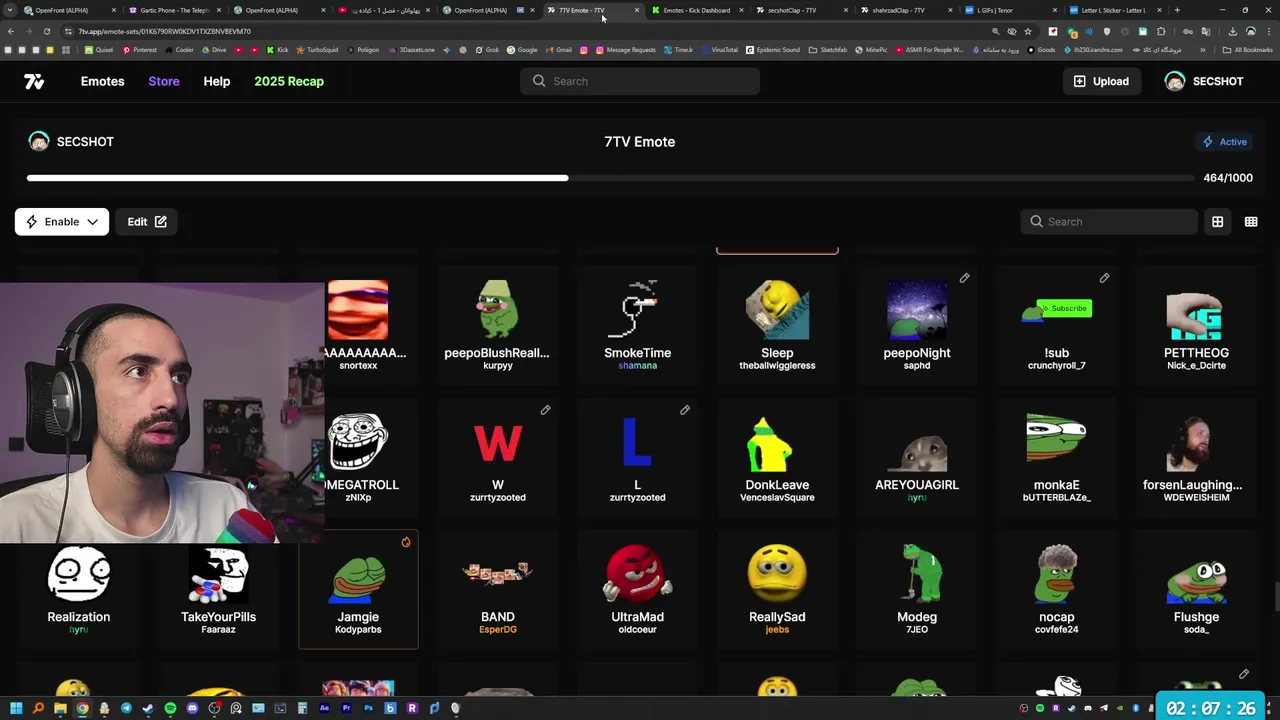Open the Windows Start menu
This screenshot has height=720, width=1280.
16,708
